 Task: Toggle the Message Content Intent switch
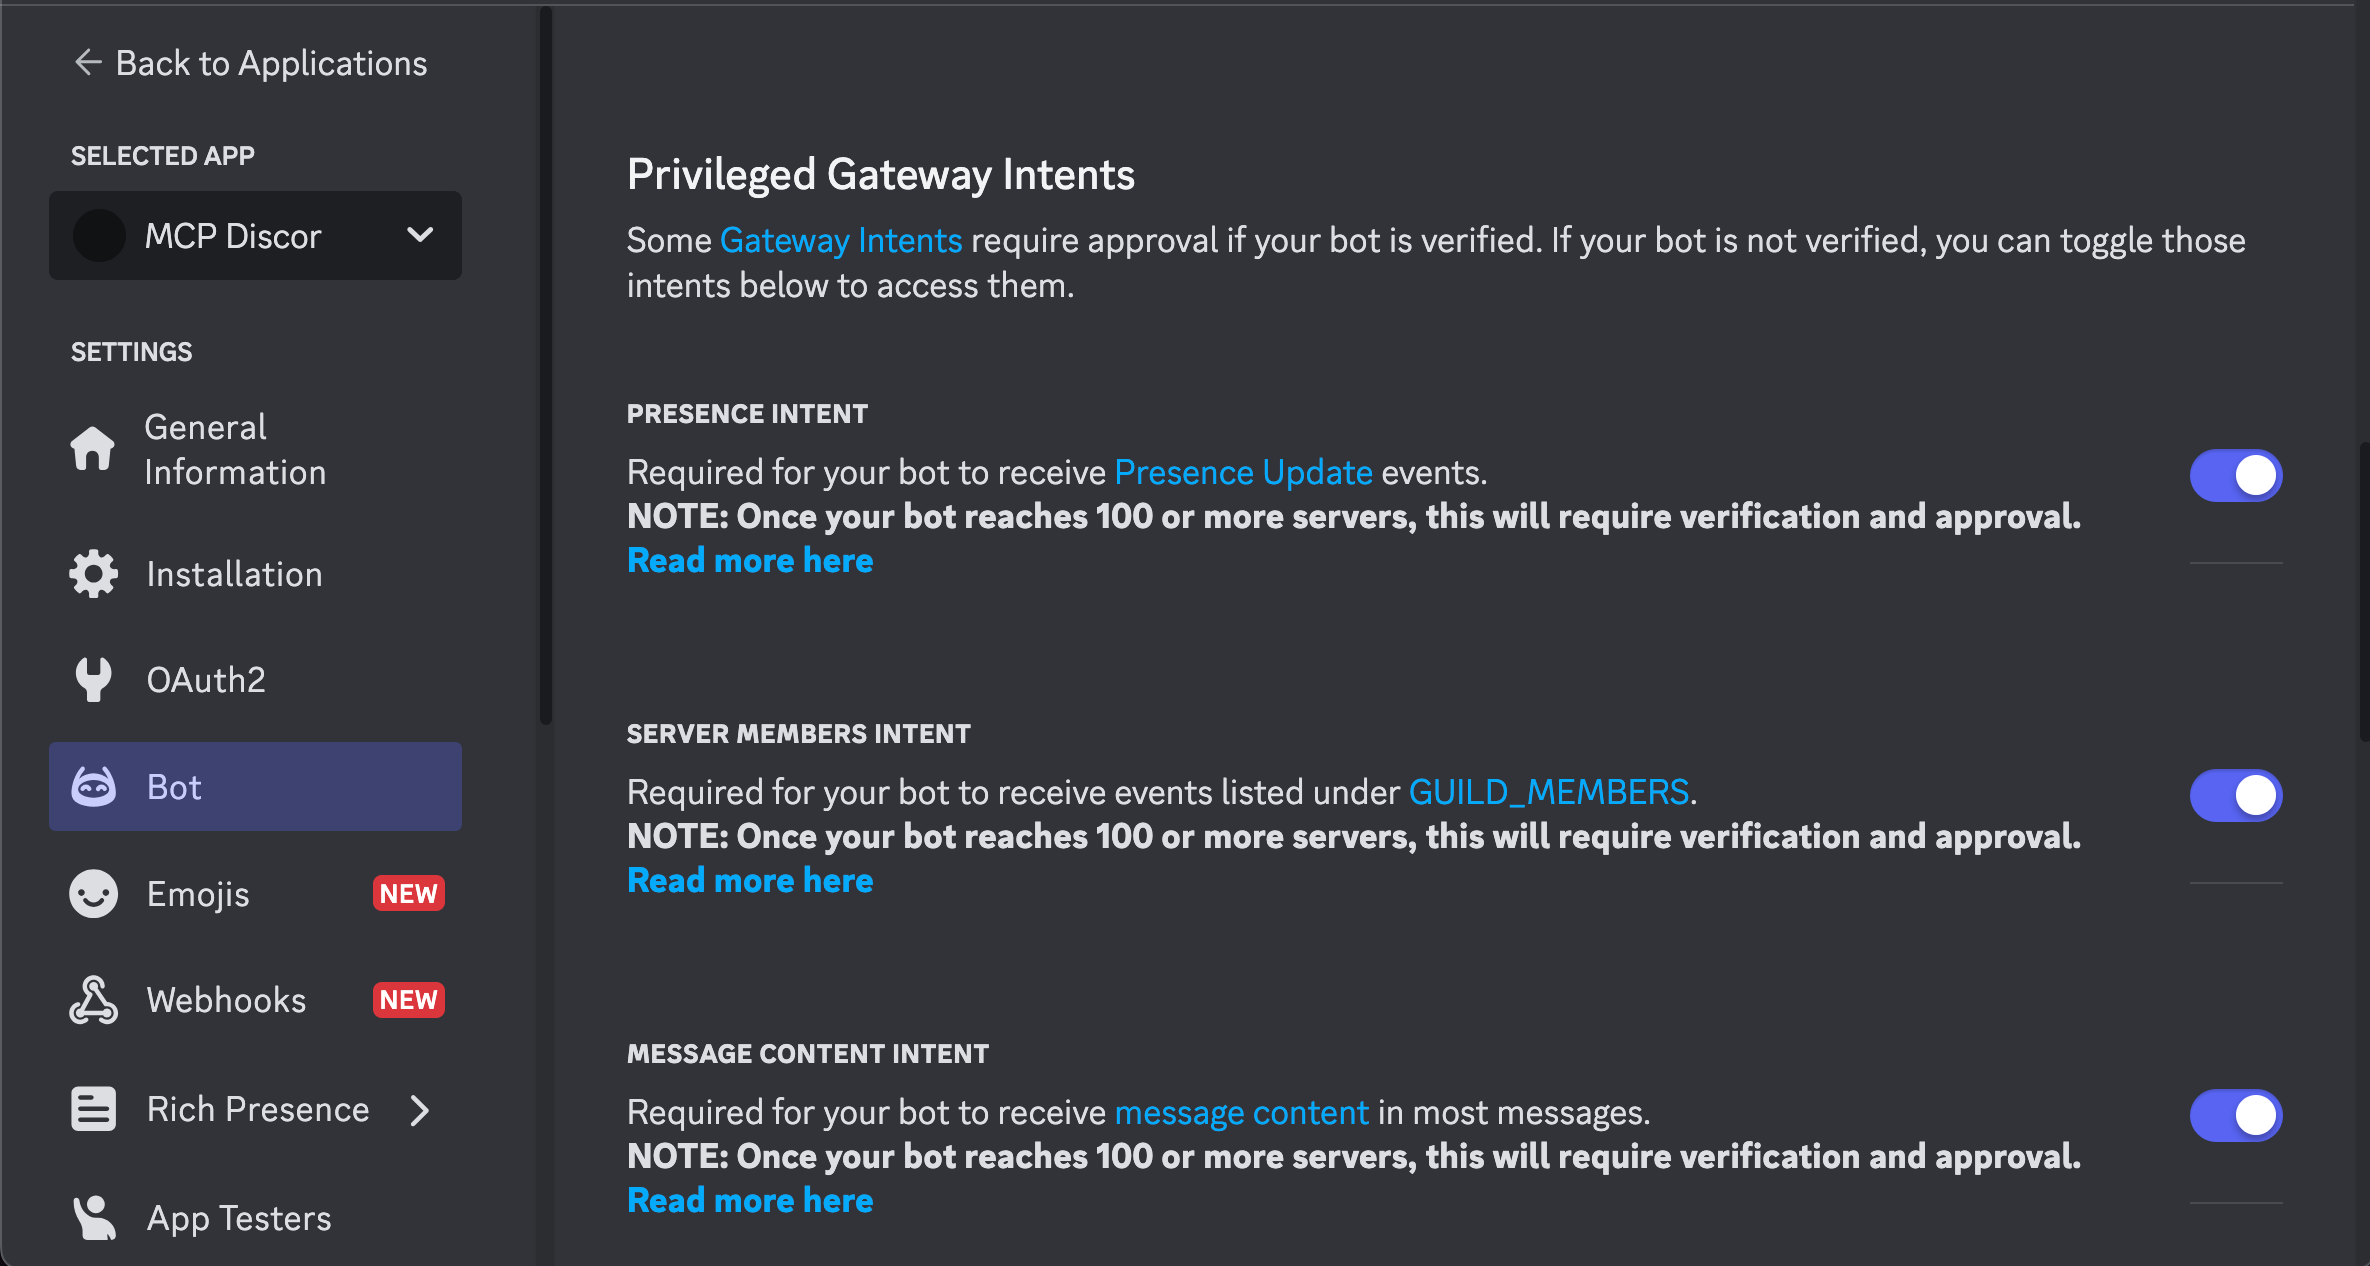click(2236, 1115)
